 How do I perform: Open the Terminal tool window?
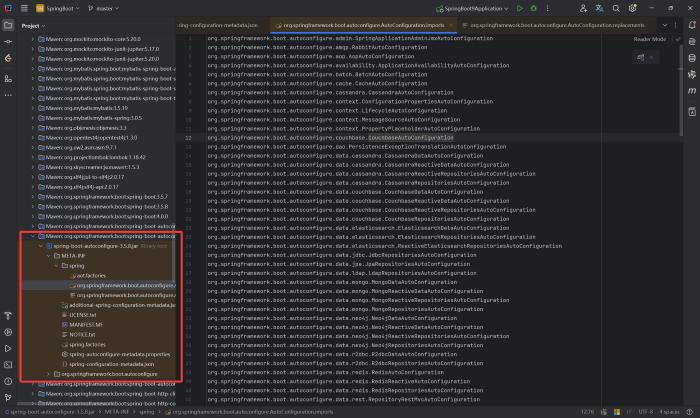tap(8, 365)
